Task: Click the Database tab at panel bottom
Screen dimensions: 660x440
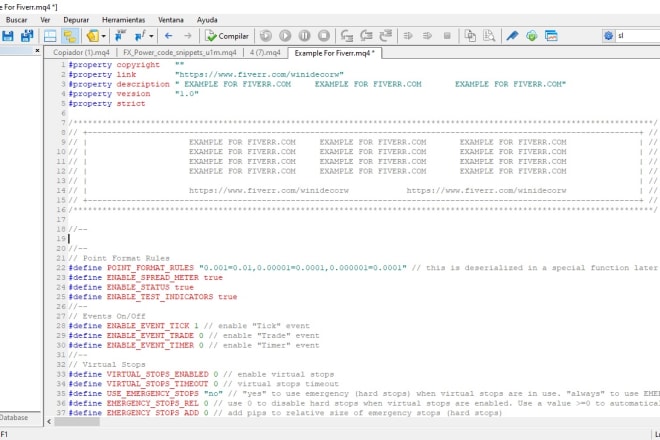Action: pyautogui.click(x=14, y=417)
